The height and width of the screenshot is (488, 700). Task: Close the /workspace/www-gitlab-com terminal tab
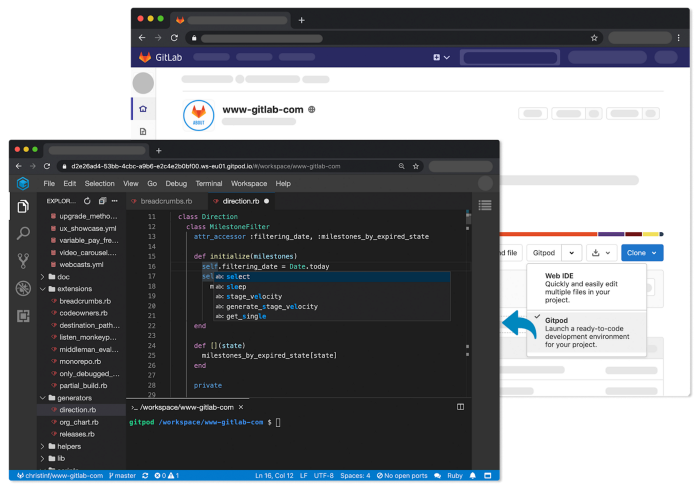(241, 407)
